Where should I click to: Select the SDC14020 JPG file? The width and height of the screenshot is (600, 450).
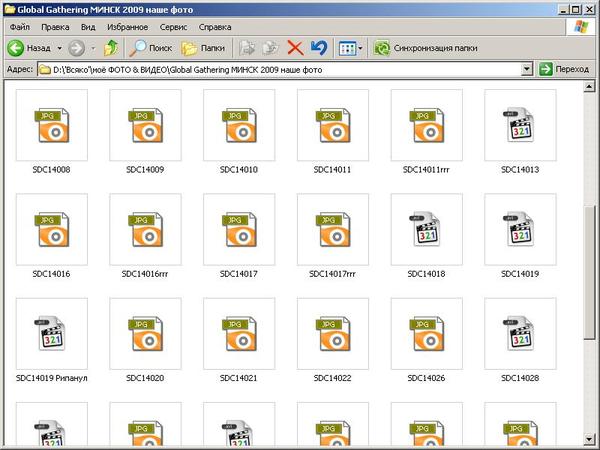tap(145, 341)
